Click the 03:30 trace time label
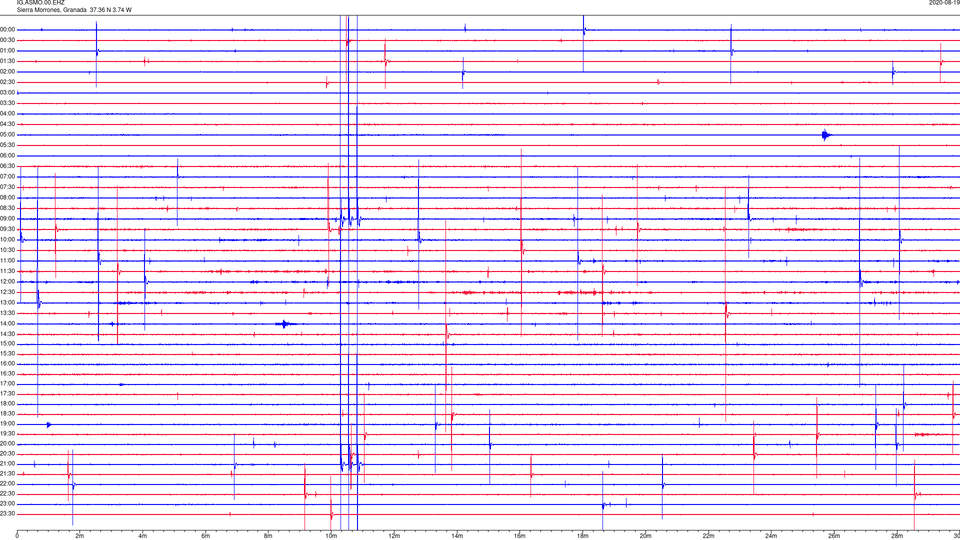Screen dimensions: 960x540 8,103
